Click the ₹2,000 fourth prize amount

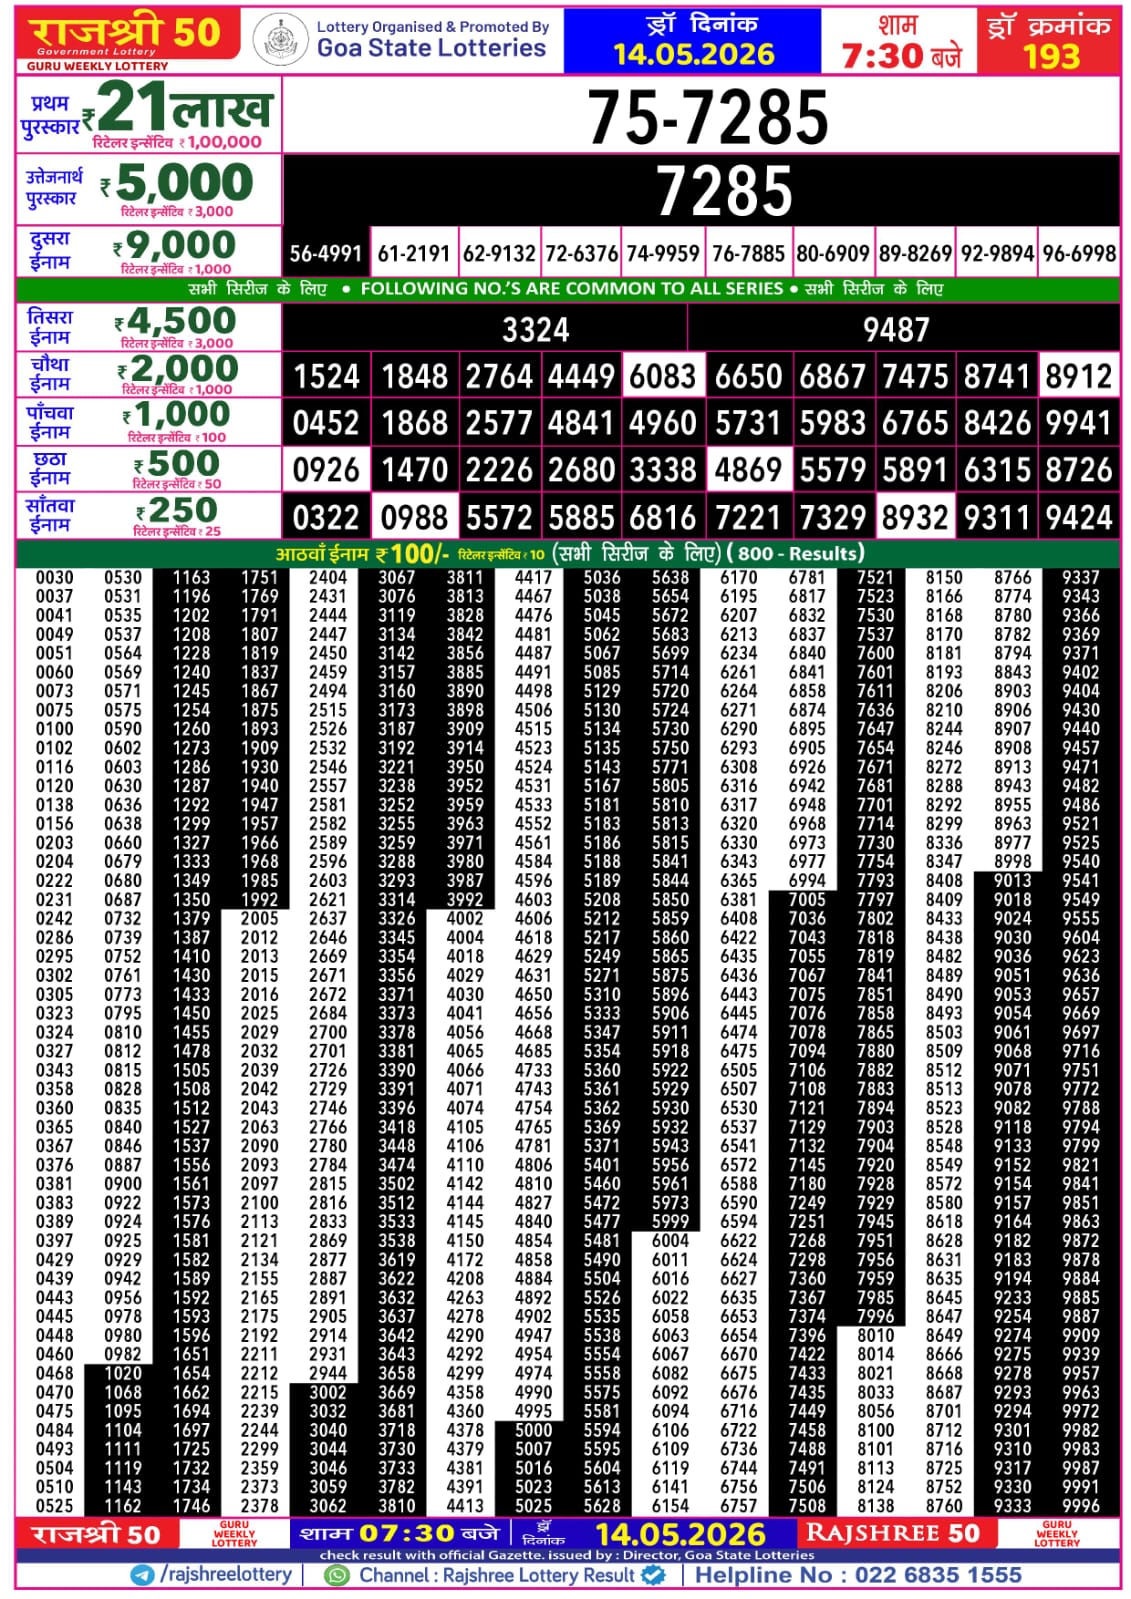click(x=177, y=368)
